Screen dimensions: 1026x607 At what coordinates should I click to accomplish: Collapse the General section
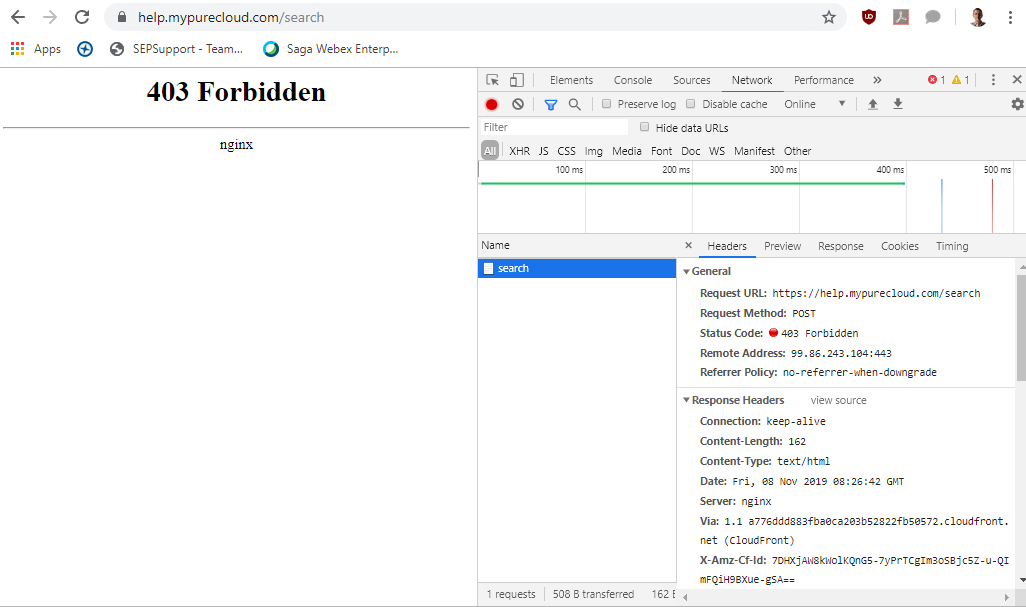tap(686, 271)
